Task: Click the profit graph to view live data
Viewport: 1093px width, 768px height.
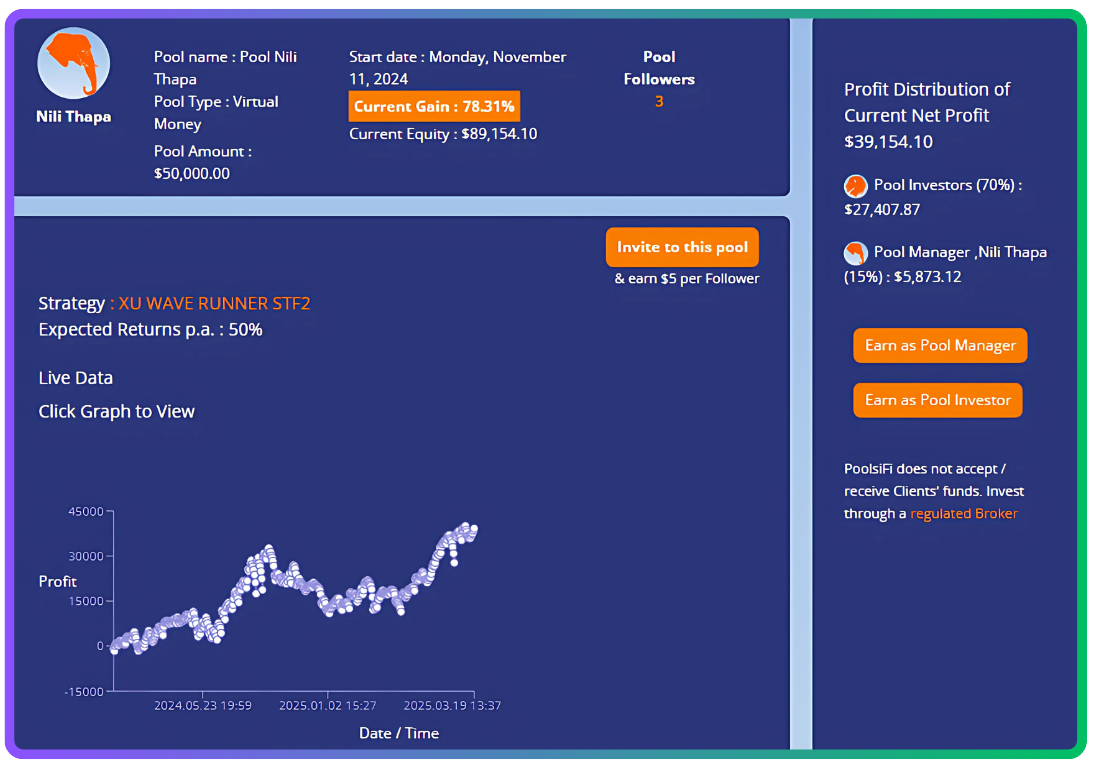Action: coord(293,599)
